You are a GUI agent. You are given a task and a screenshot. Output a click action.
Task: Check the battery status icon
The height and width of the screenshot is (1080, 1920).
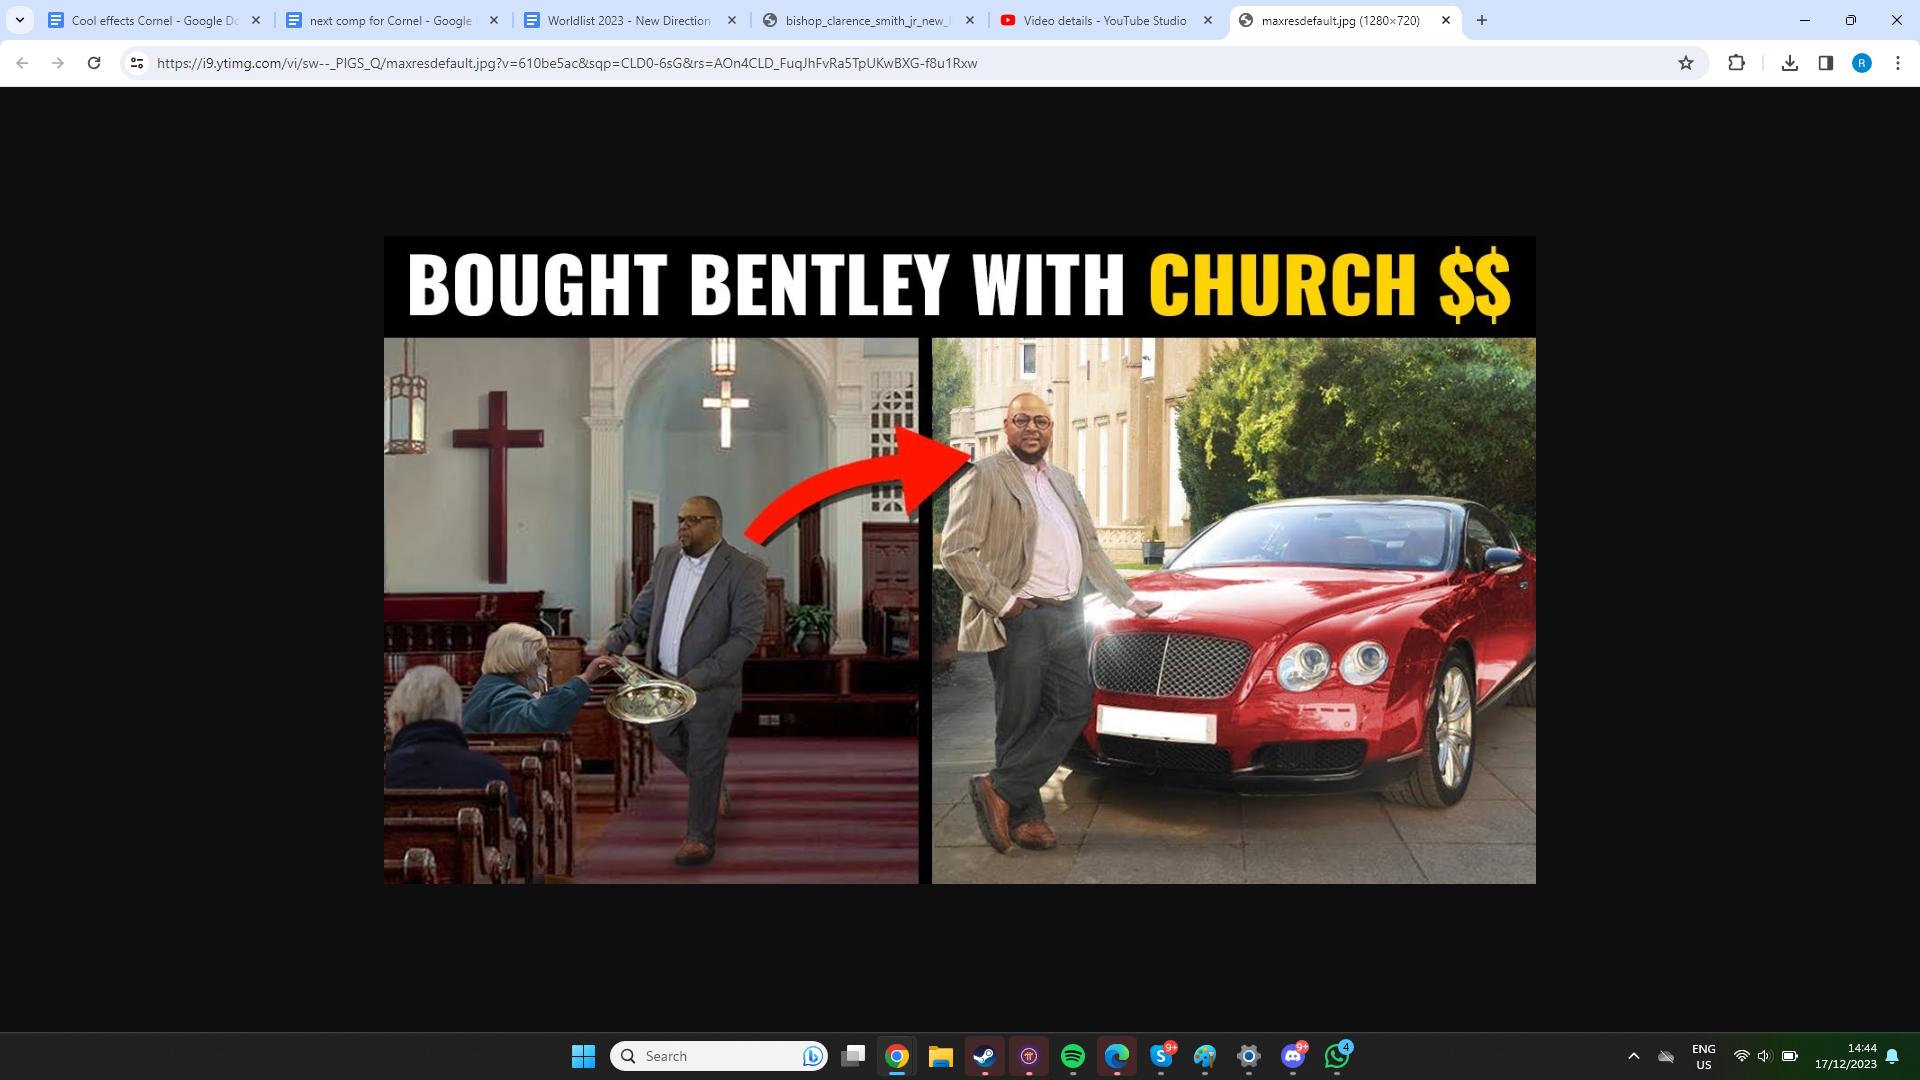click(x=1790, y=1056)
